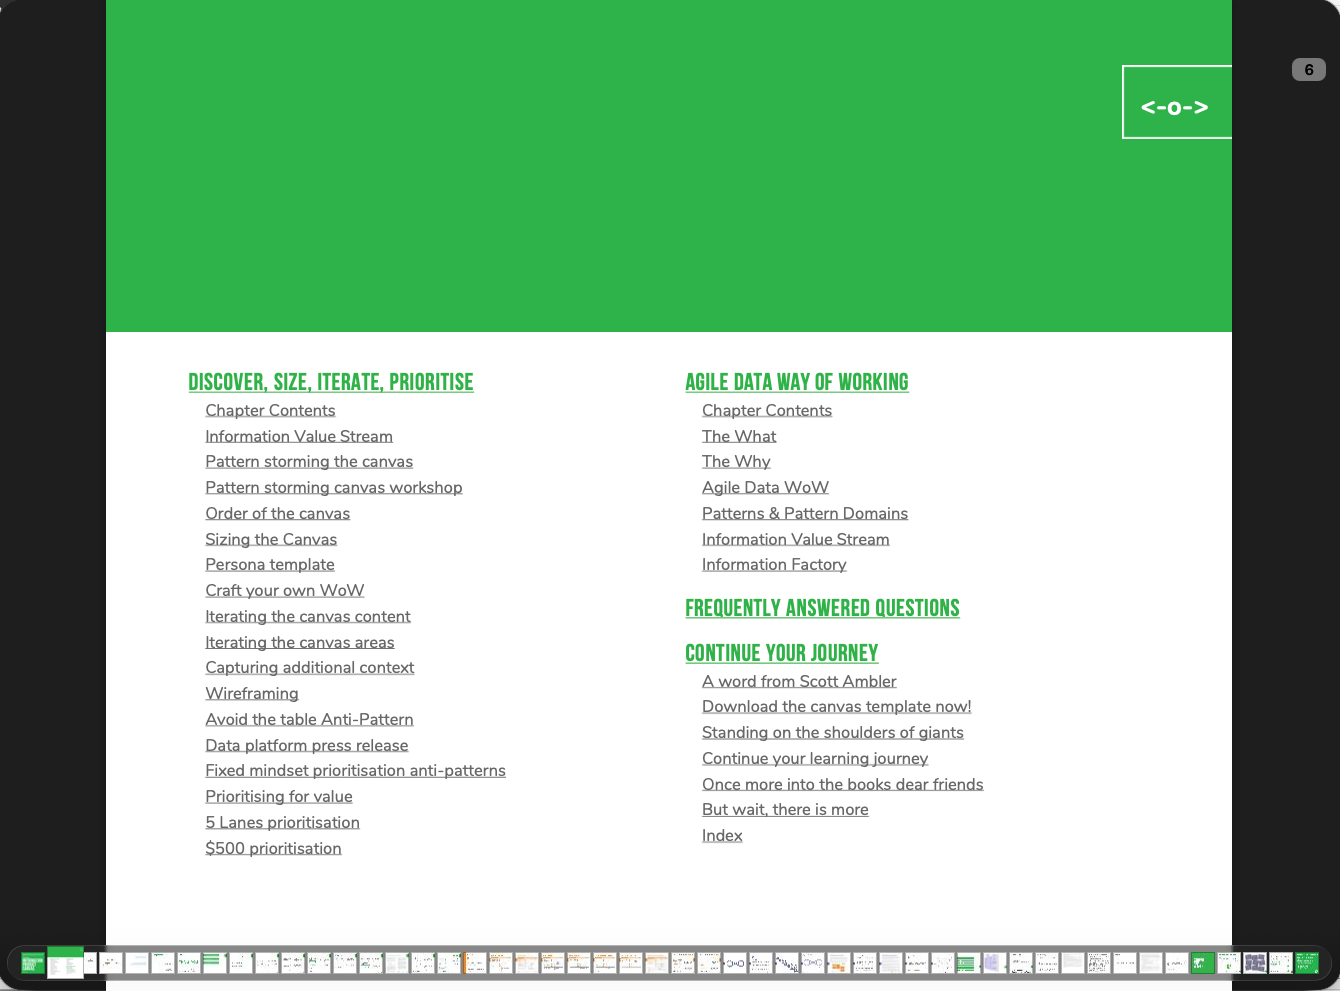Viewport: 1340px width, 991px height.
Task: Go to the Persona template page
Action: click(269, 564)
